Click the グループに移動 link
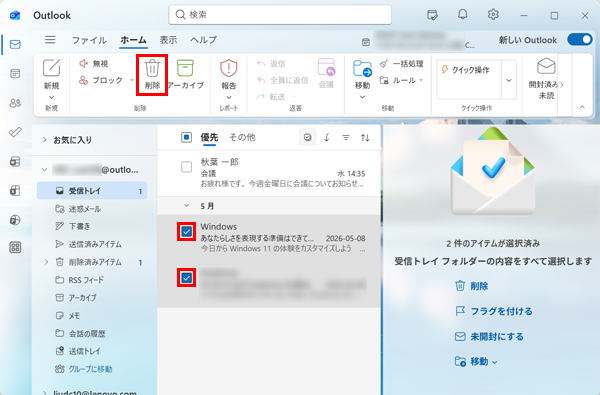Image resolution: width=600 pixels, height=395 pixels. click(84, 369)
